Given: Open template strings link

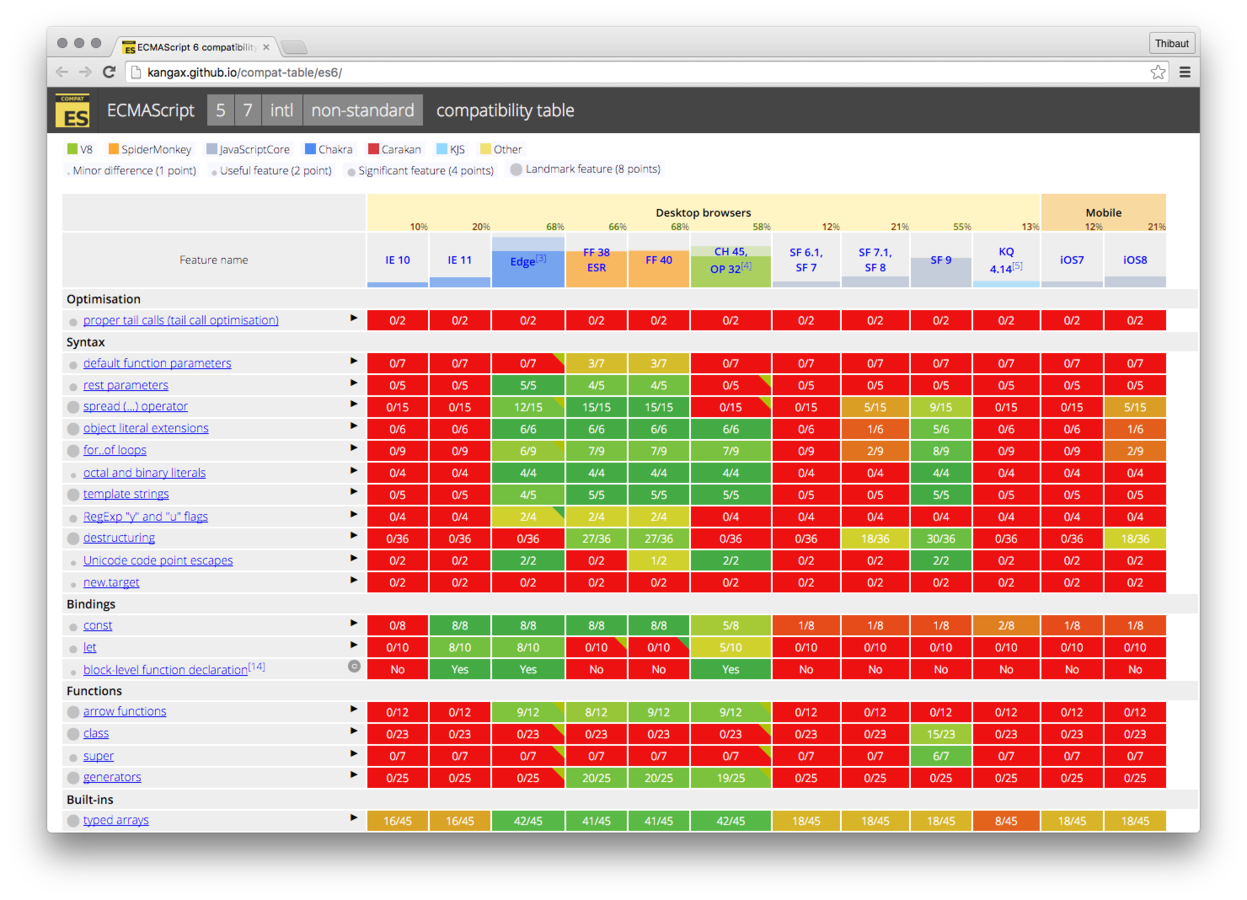Looking at the screenshot, I should click(x=126, y=494).
